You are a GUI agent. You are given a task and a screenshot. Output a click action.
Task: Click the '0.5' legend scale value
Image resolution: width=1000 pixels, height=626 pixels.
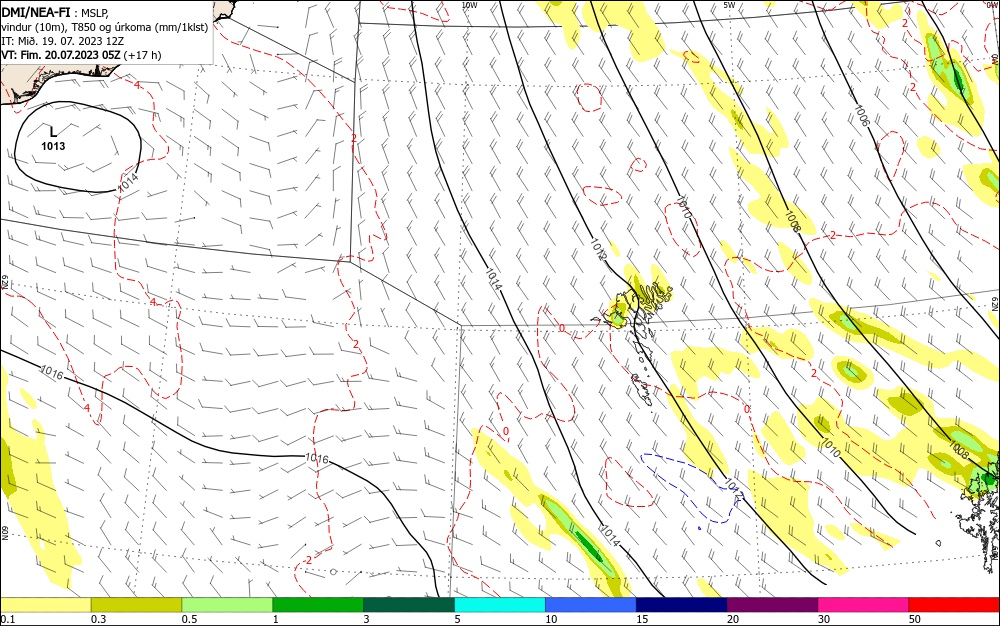click(x=189, y=619)
